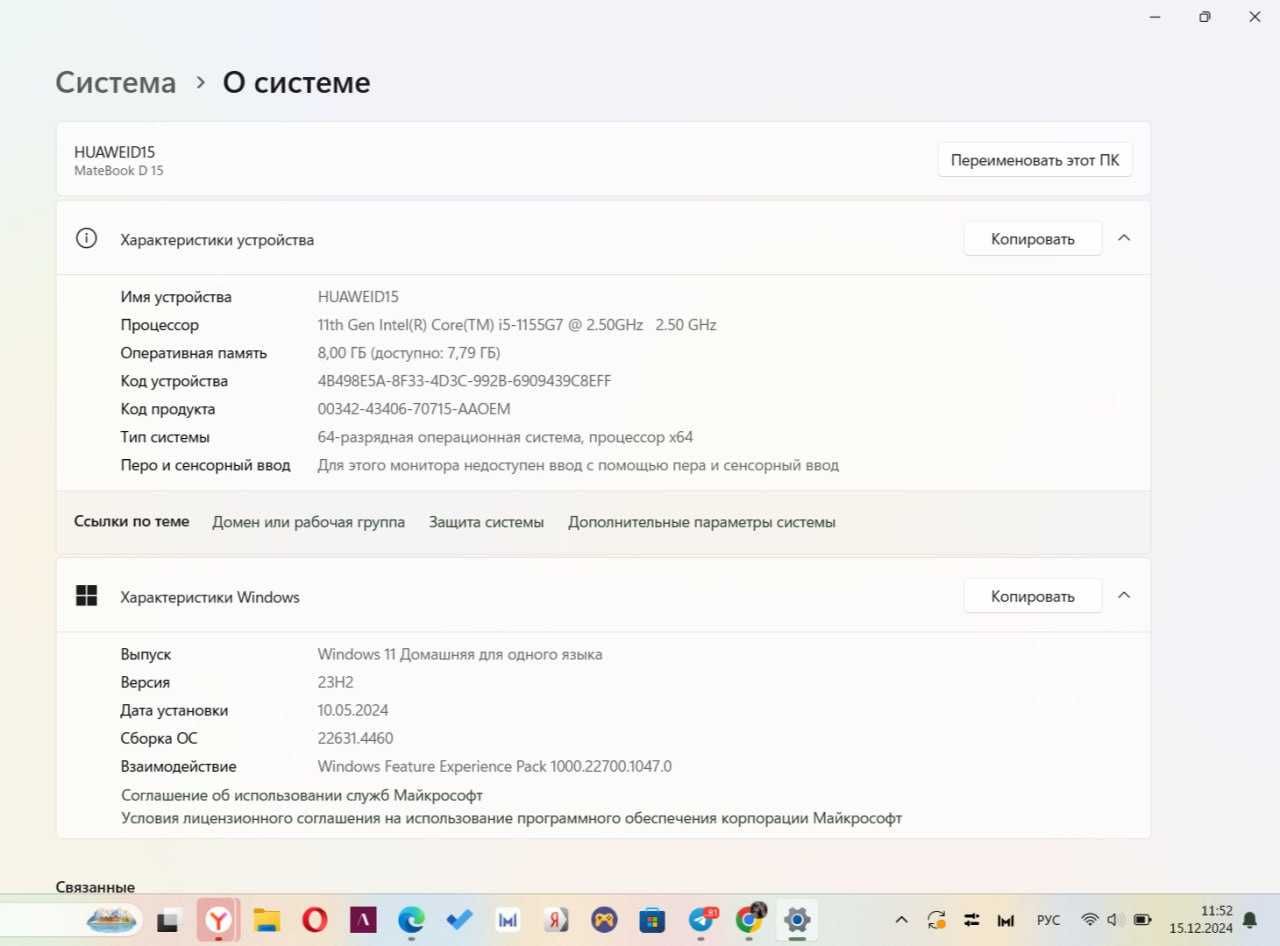Collapse the Характеристики Windows section
Screen dimensions: 1280x946
click(x=1124, y=595)
